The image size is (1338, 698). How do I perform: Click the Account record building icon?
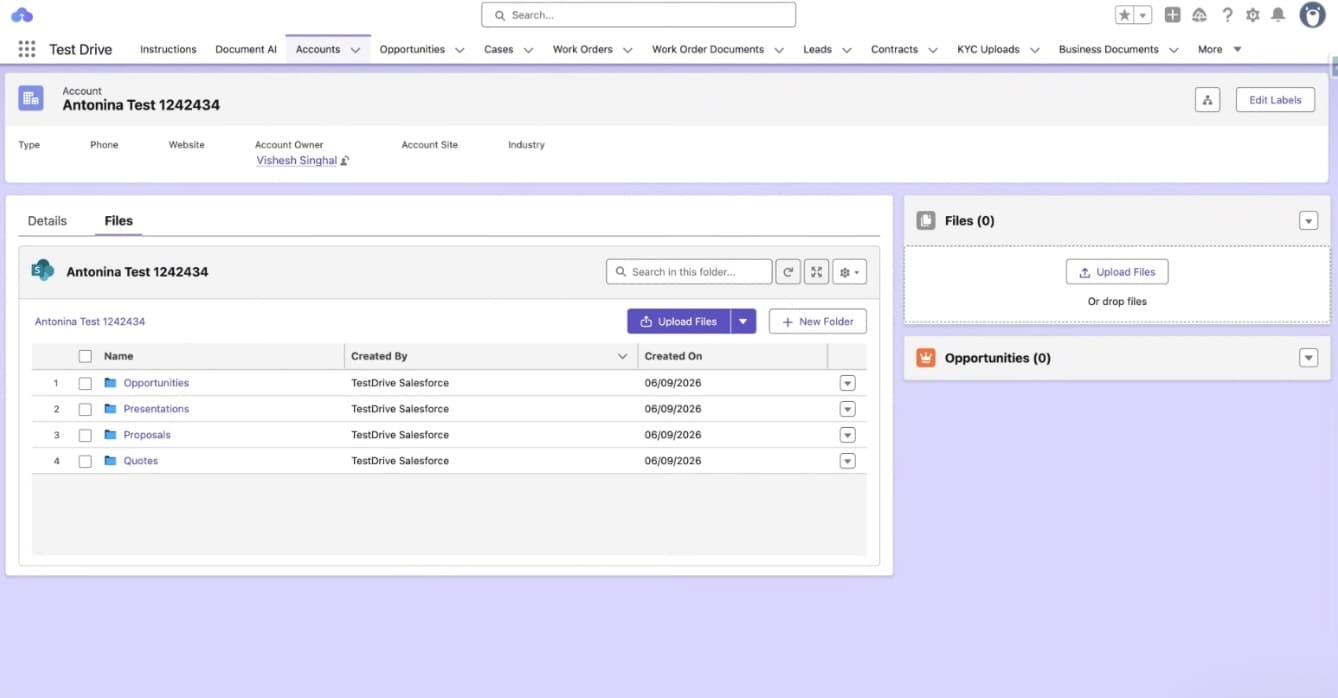[x=31, y=98]
